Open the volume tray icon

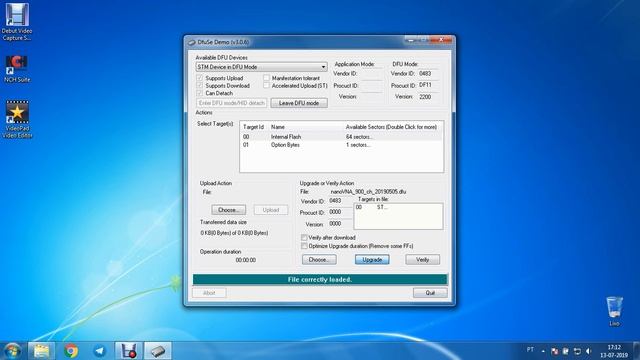click(588, 351)
